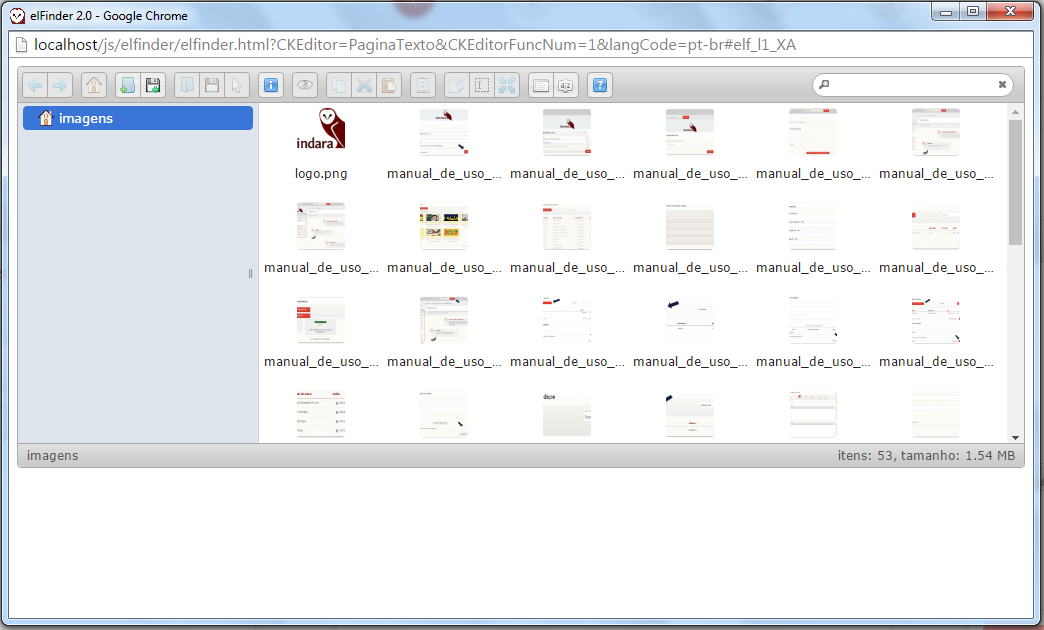Paste files with the clipboard icon

[x=389, y=85]
